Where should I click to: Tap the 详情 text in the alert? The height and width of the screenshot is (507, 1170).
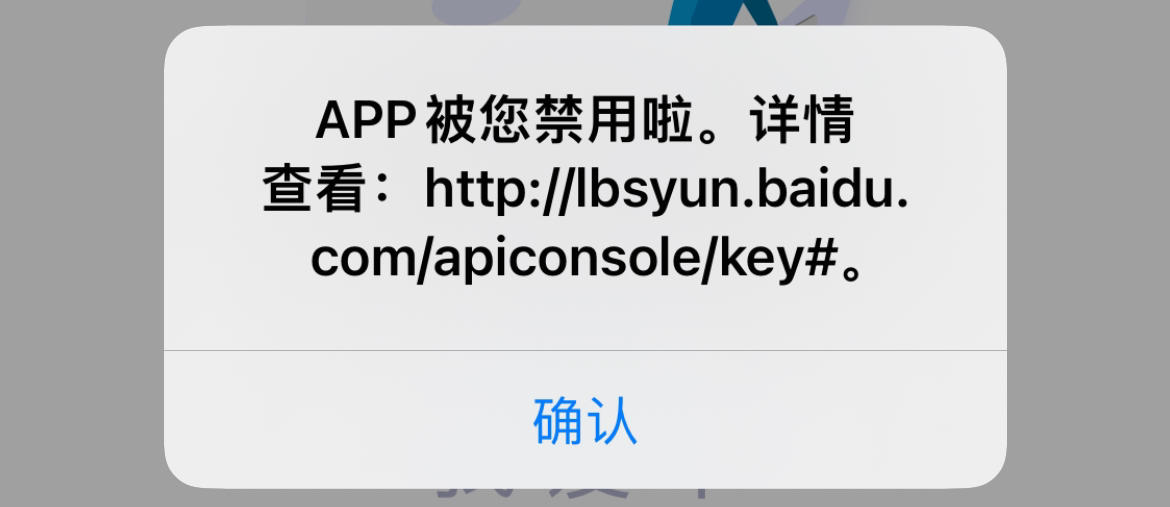[801, 122]
